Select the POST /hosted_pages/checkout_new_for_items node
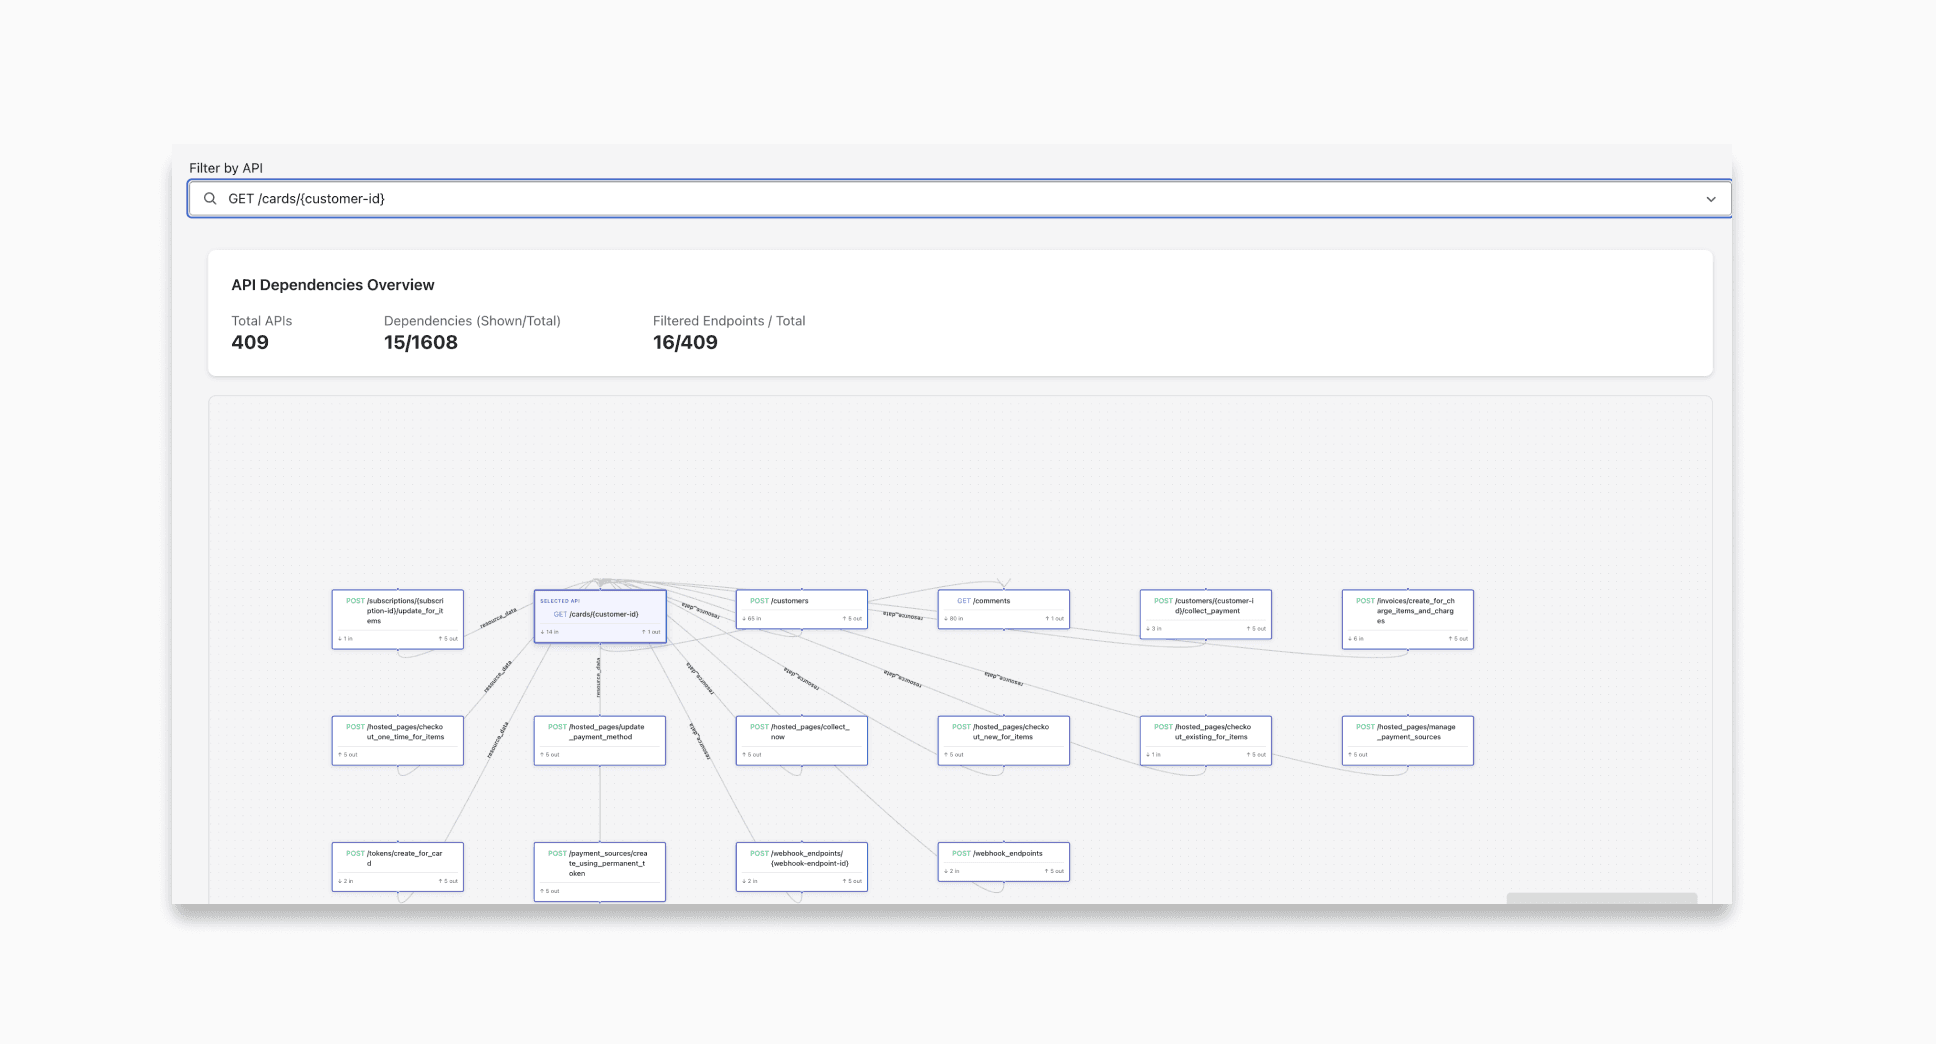Image resolution: width=1936 pixels, height=1044 pixels. pyautogui.click(x=1003, y=739)
